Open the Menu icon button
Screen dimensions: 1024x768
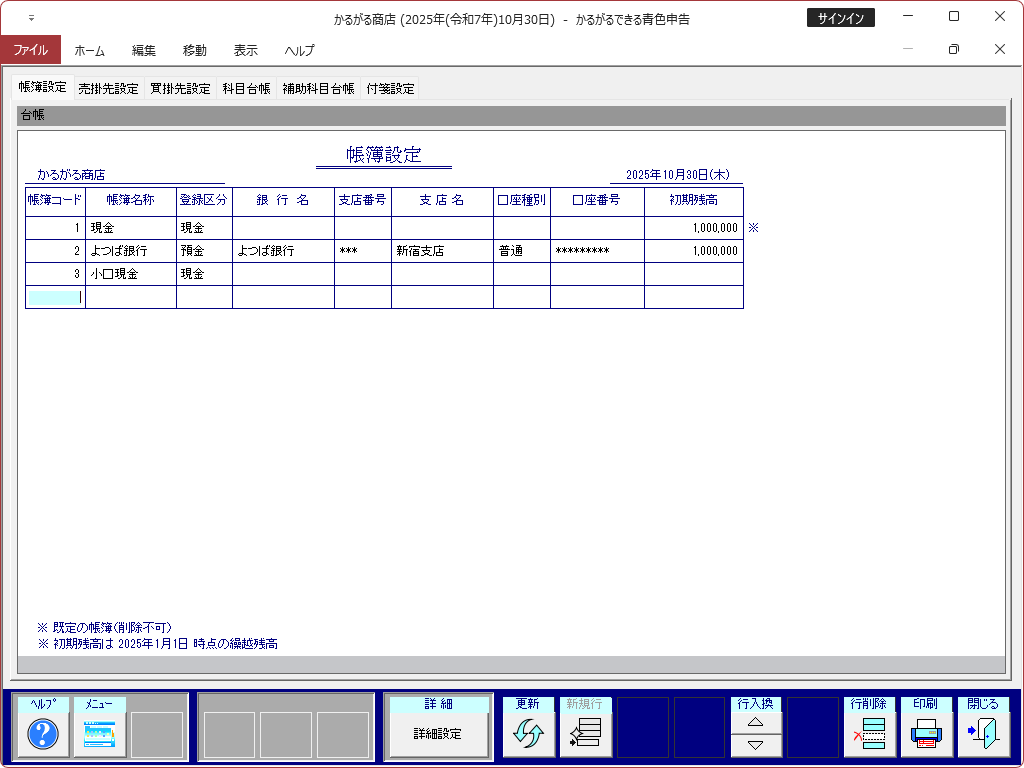pyautogui.click(x=100, y=735)
